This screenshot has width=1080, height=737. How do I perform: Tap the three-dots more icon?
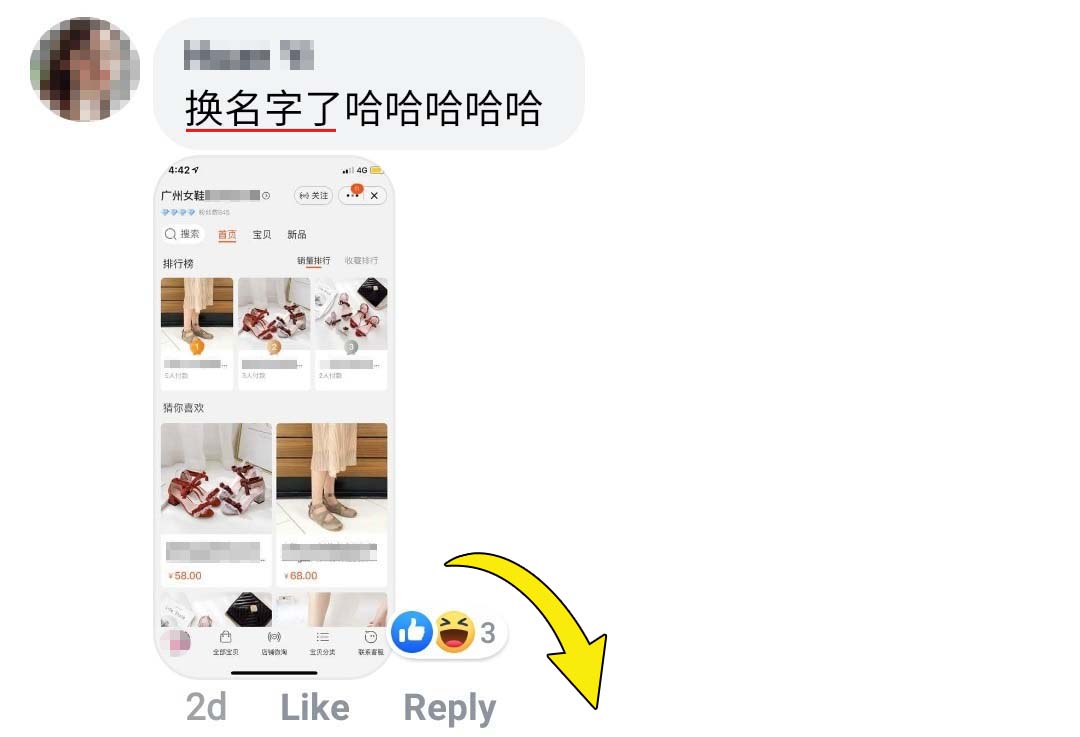pyautogui.click(x=352, y=196)
